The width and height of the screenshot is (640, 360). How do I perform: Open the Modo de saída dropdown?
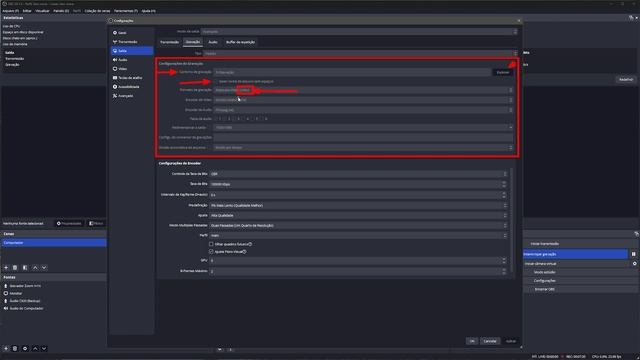tap(360, 31)
